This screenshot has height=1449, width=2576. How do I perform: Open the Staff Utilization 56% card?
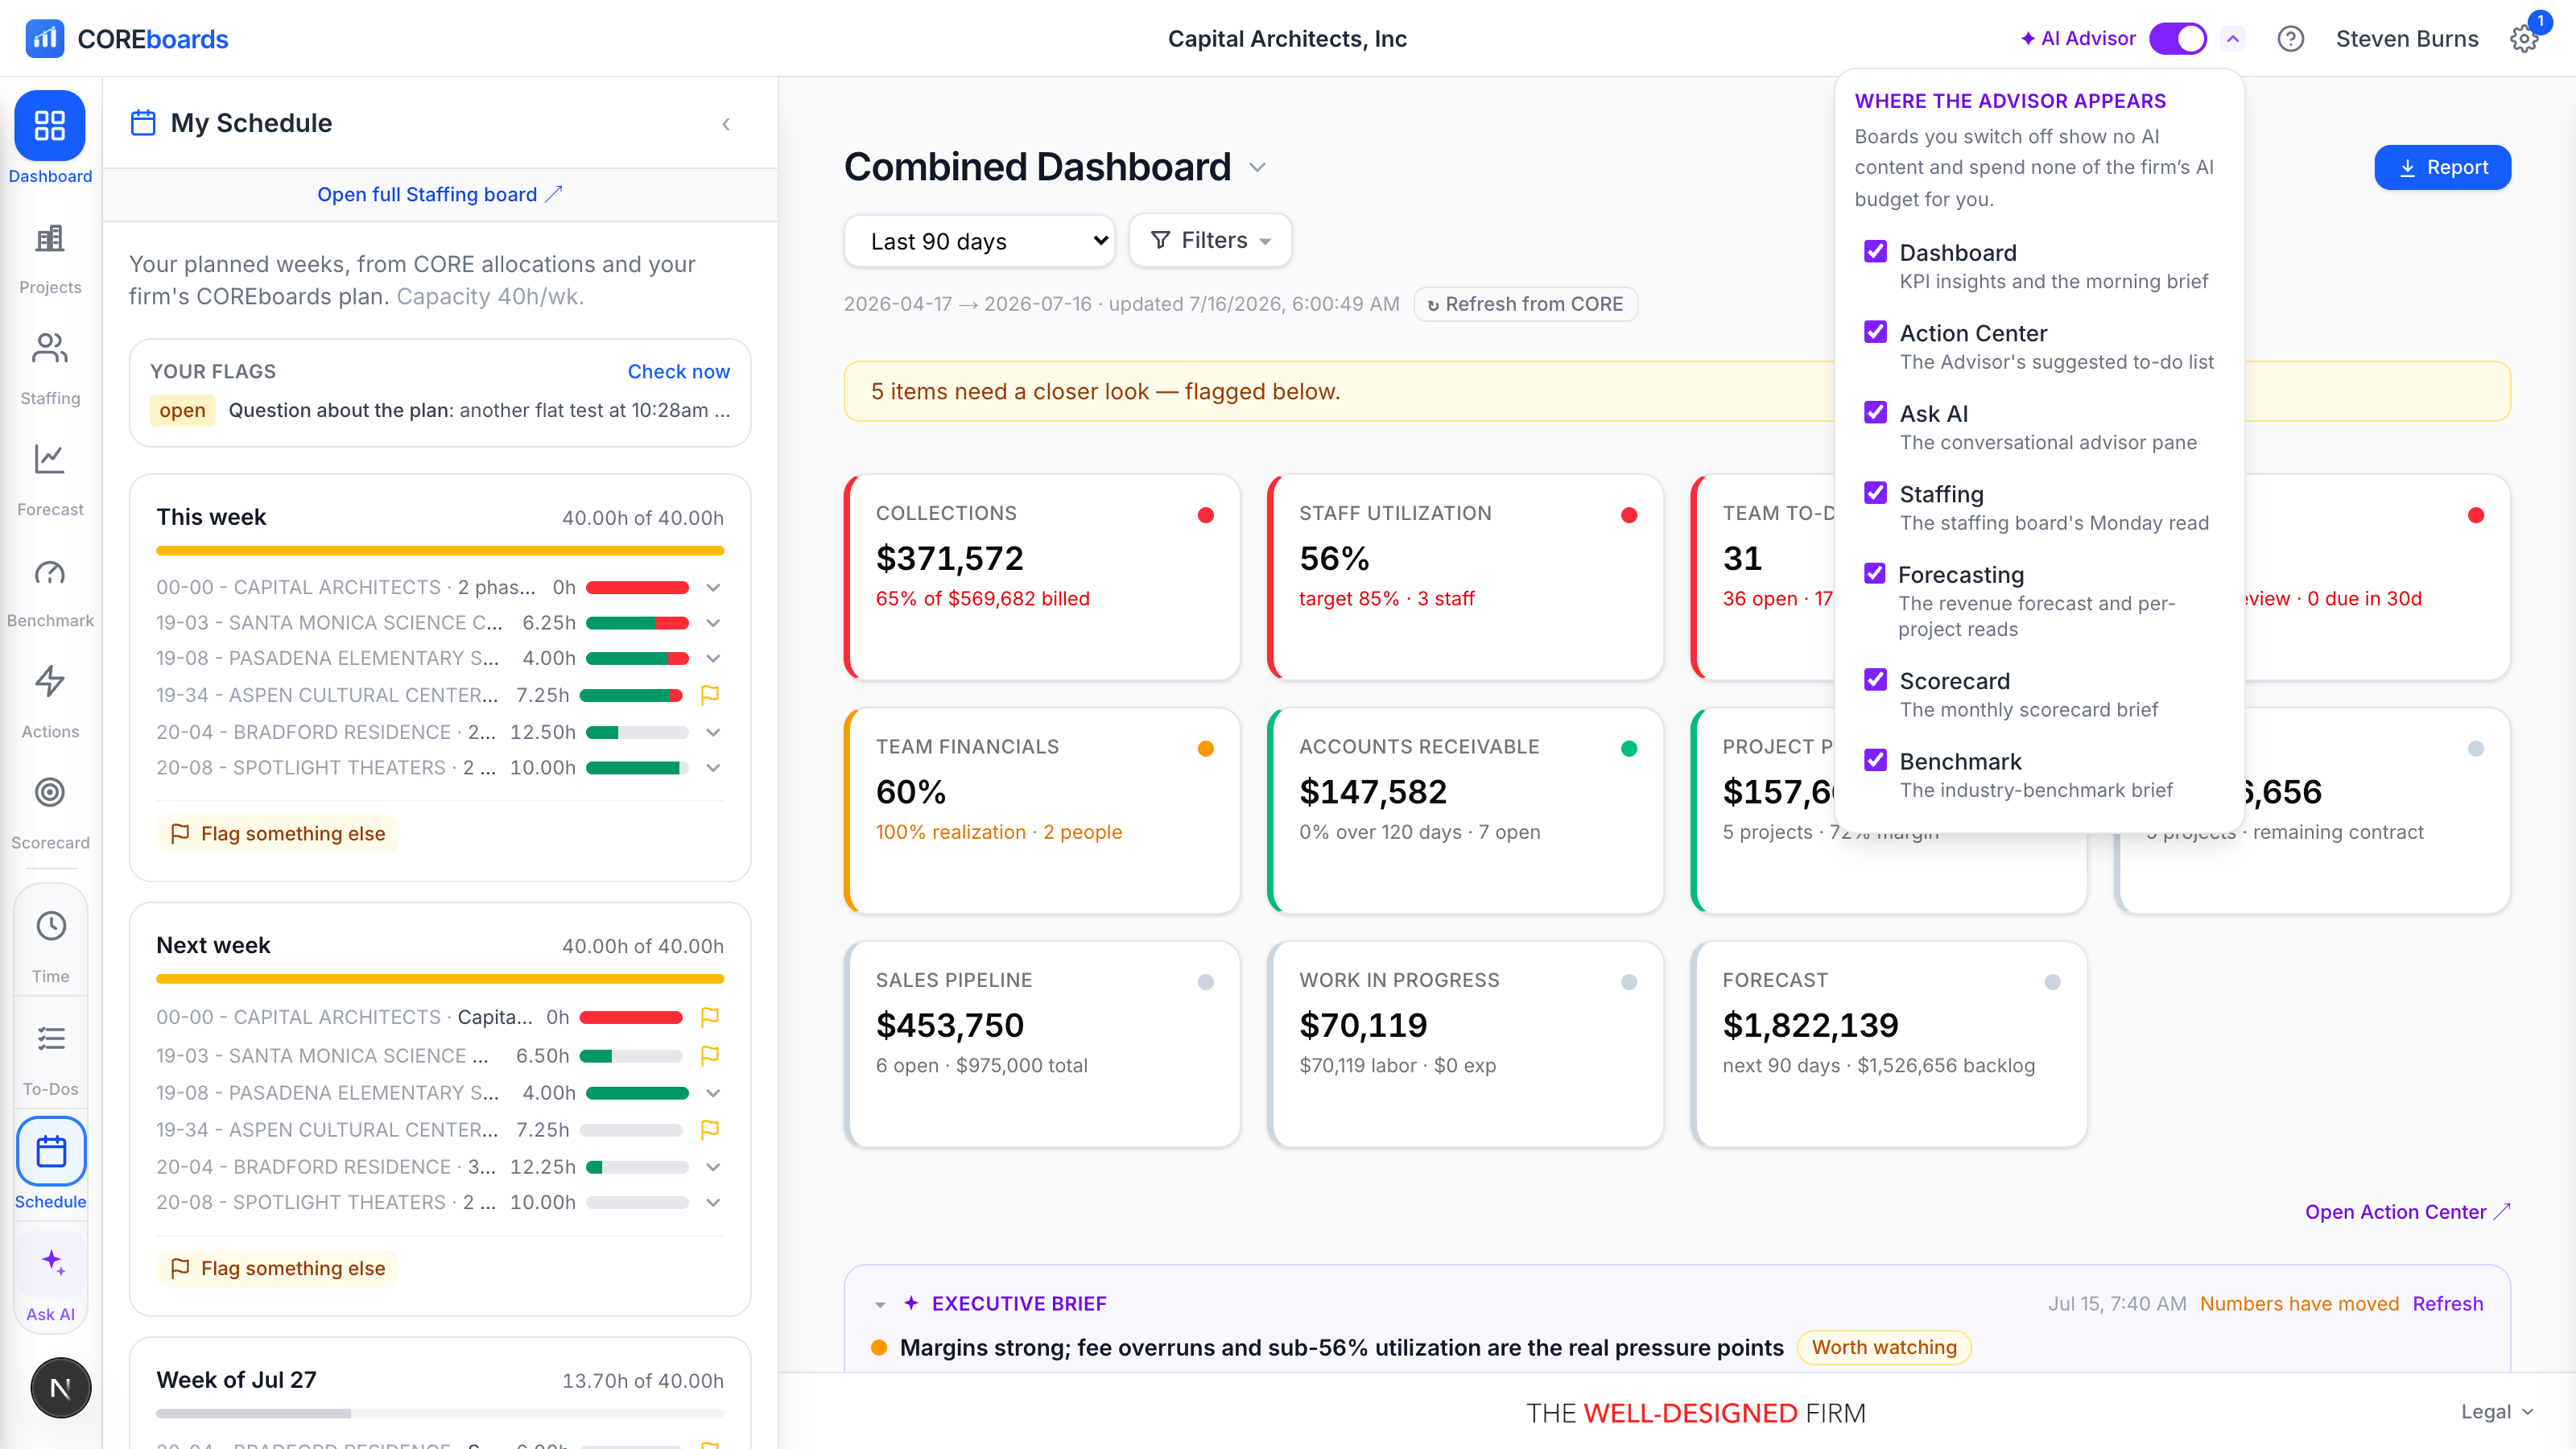[1465, 577]
